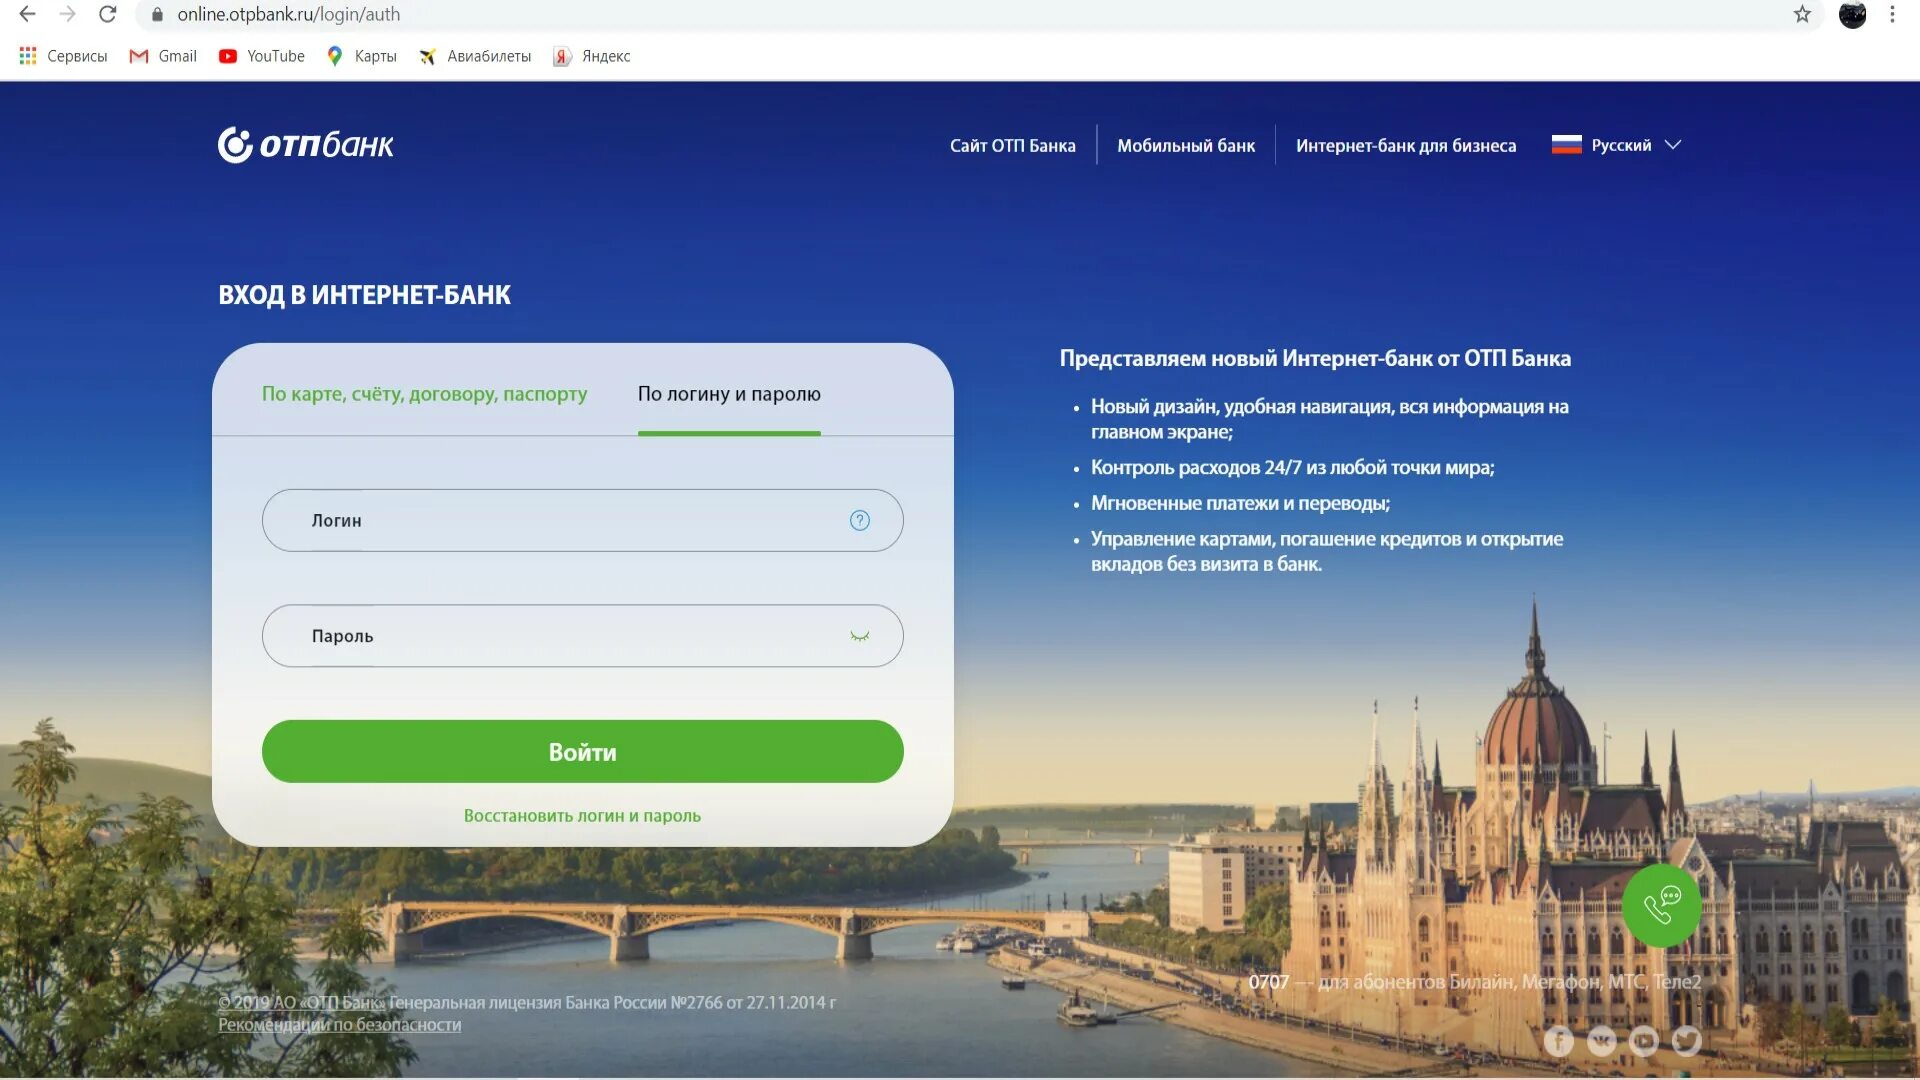Click the Facebook social media icon
This screenshot has height=1080, width=1920.
point(1560,1040)
